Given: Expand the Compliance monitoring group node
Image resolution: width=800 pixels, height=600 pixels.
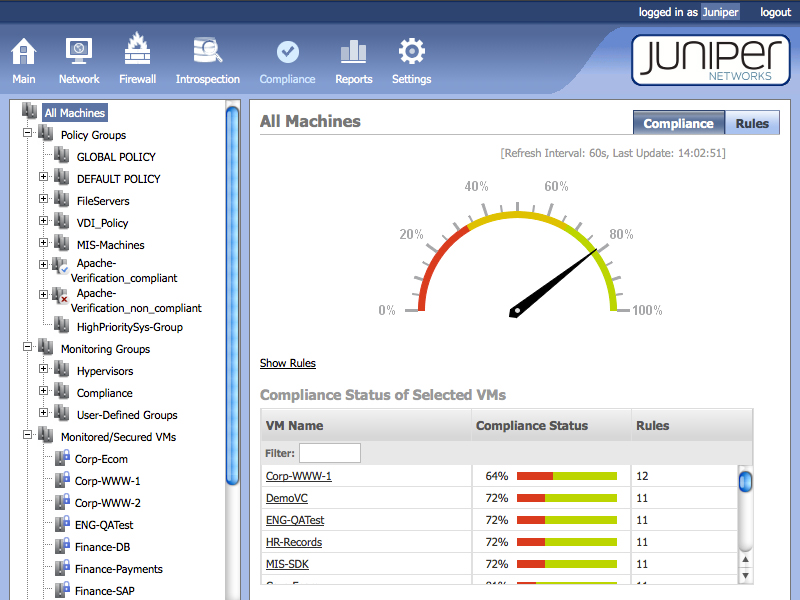Looking at the screenshot, I should [43, 390].
